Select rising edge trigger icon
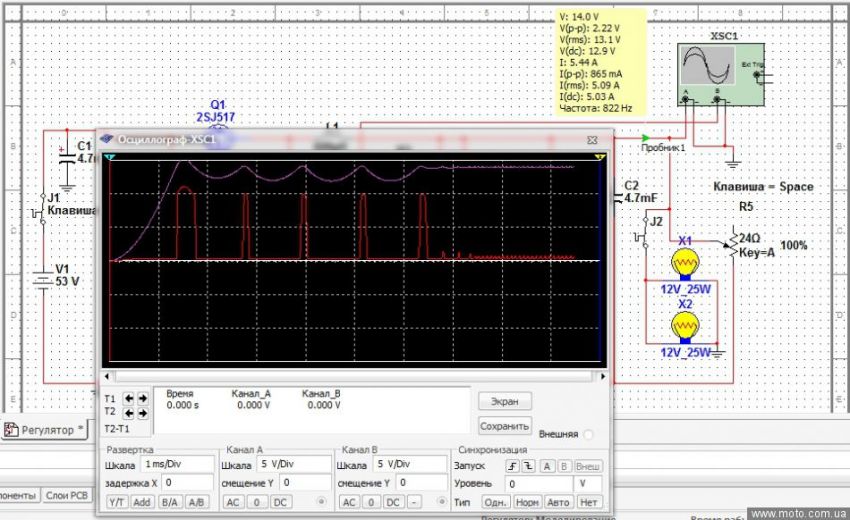 pyautogui.click(x=513, y=465)
